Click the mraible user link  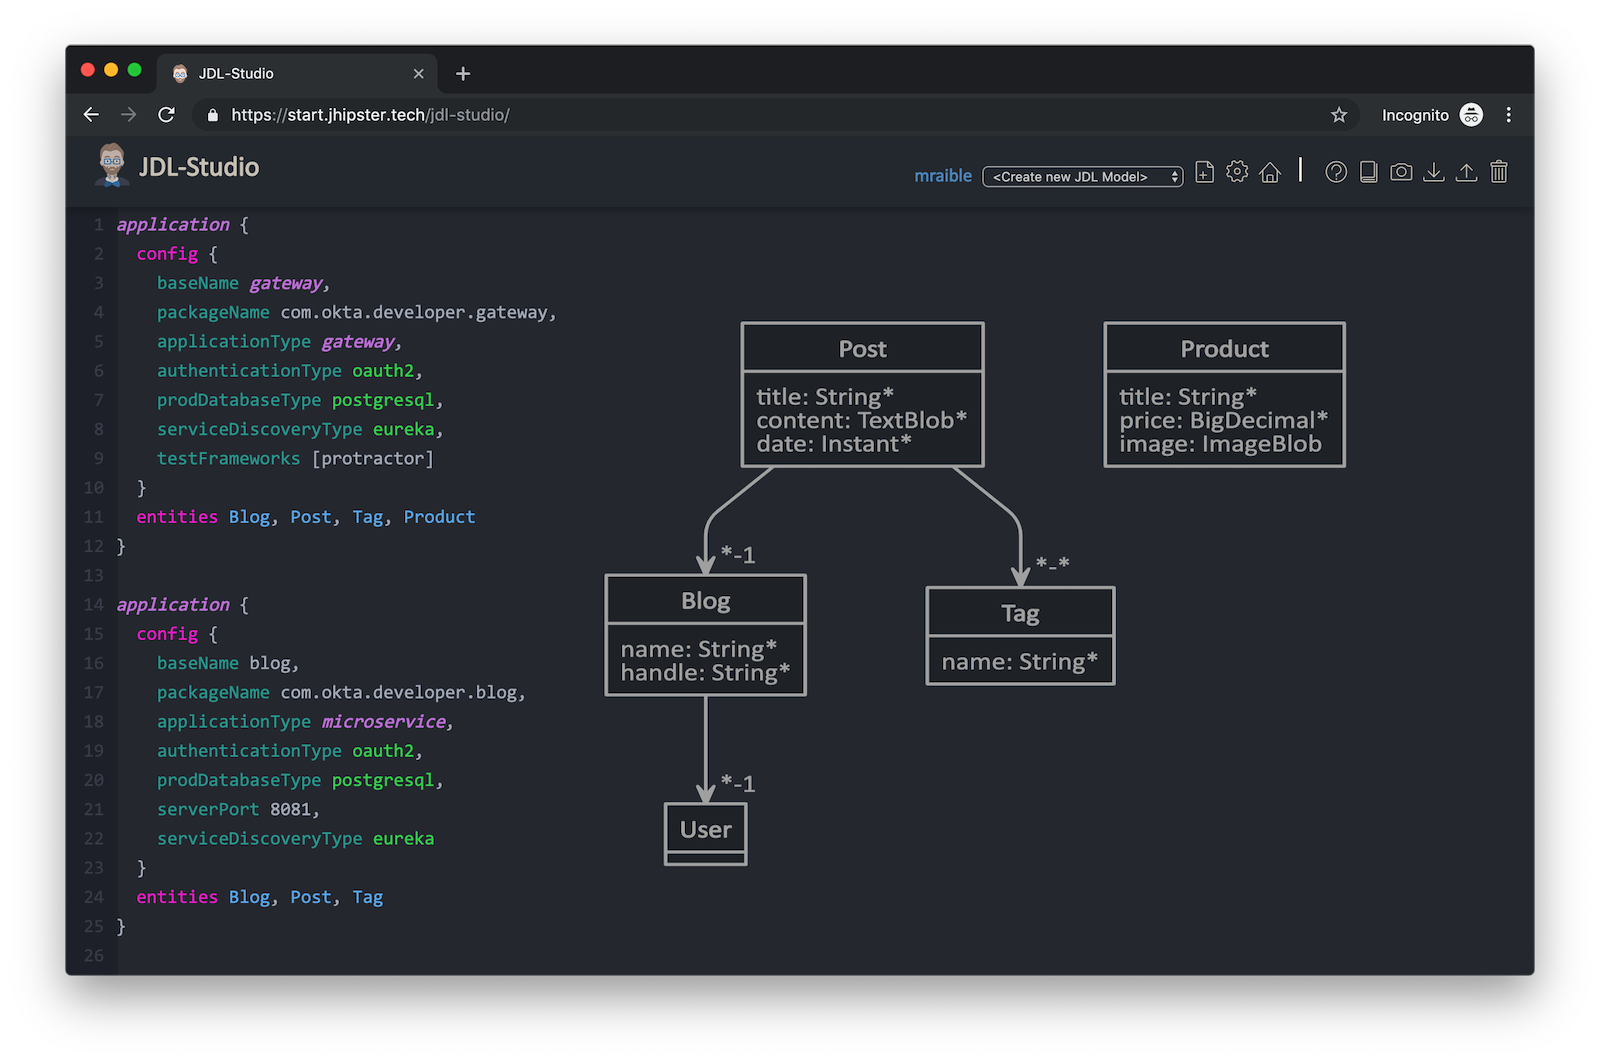coord(942,176)
